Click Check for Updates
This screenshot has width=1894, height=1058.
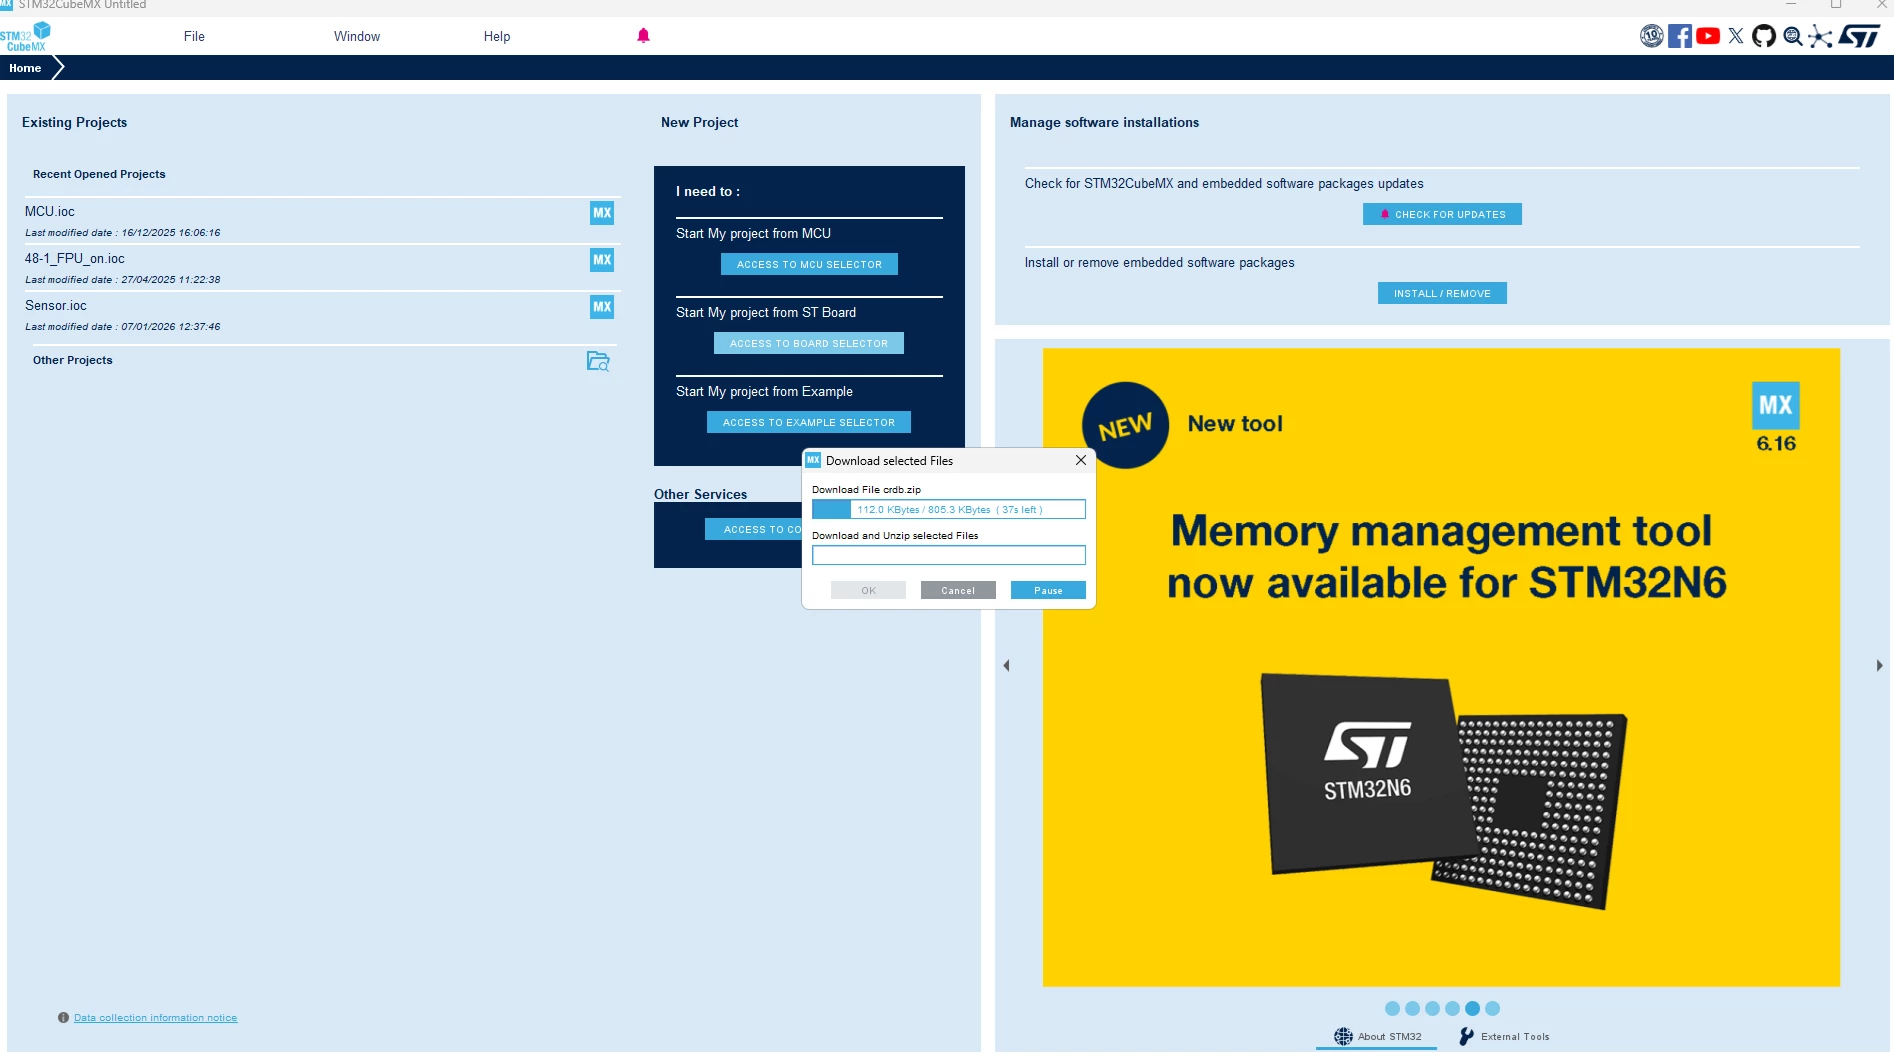pos(1442,214)
